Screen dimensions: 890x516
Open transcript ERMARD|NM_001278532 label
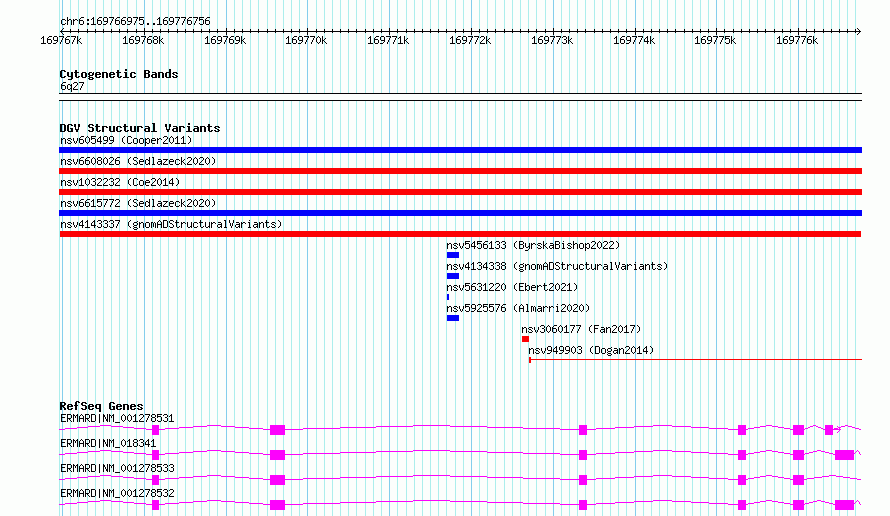[117, 493]
